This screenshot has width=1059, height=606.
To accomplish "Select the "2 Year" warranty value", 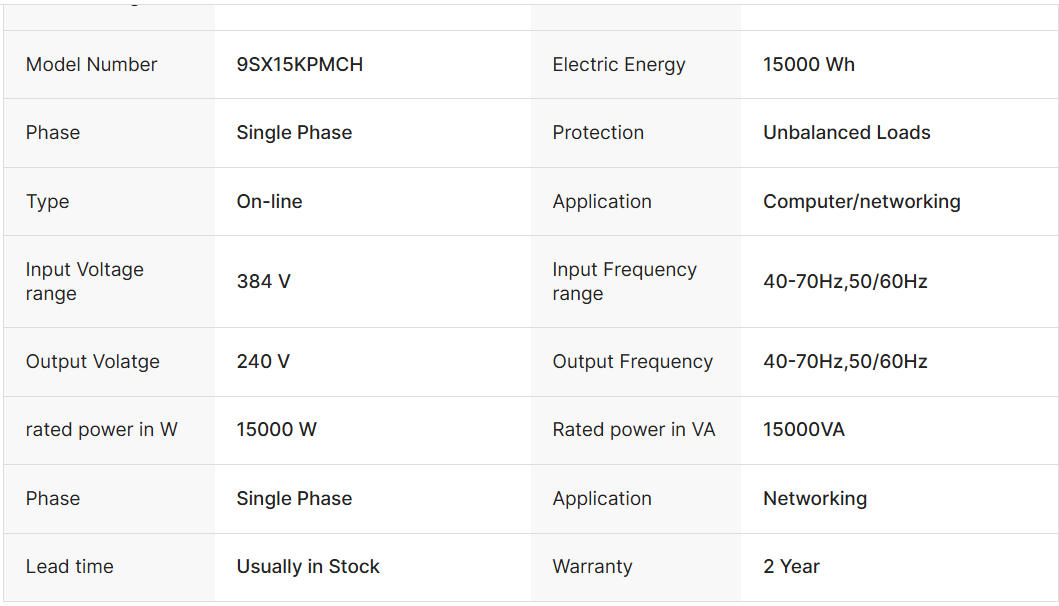I will pos(791,566).
